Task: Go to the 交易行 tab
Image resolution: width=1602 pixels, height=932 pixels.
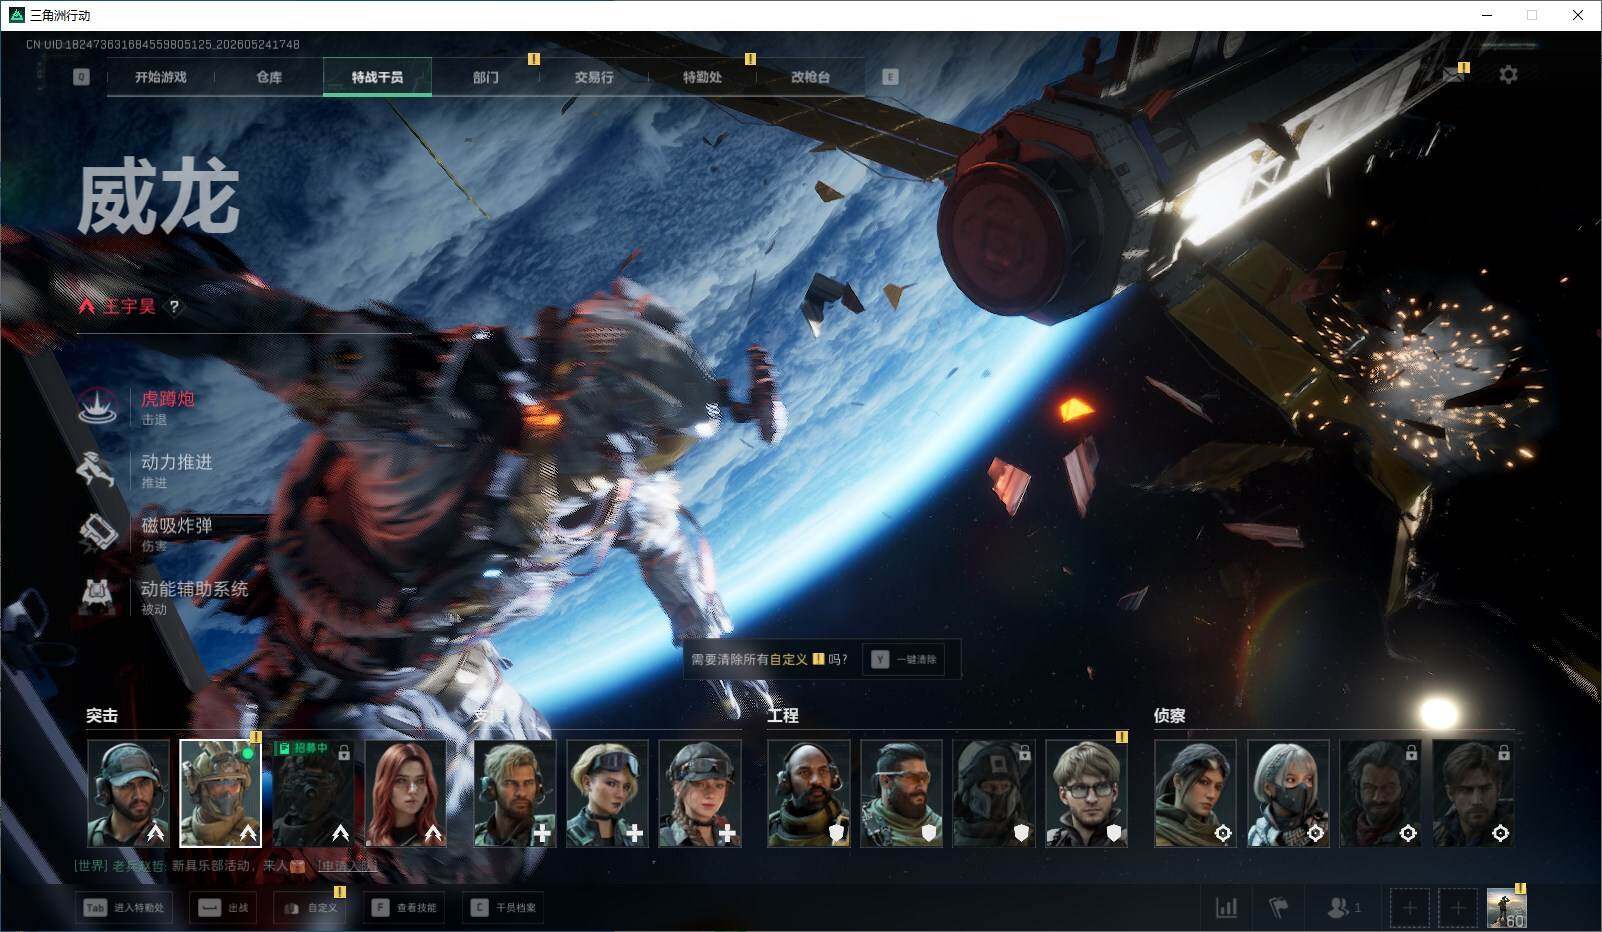Action: pos(594,77)
